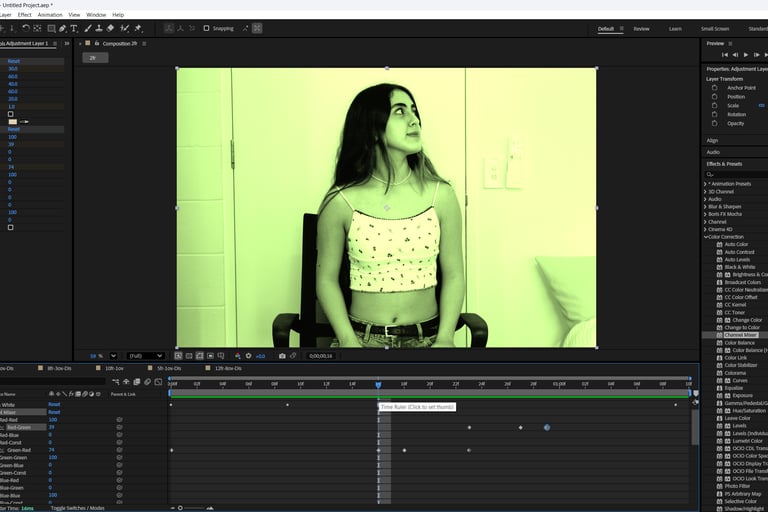The height and width of the screenshot is (512, 768).
Task: Select the Brush tool
Action: [x=88, y=28]
